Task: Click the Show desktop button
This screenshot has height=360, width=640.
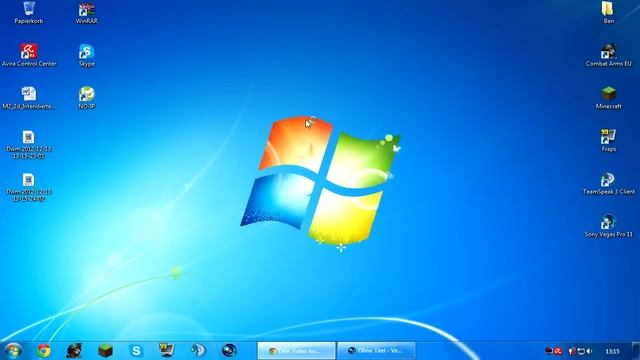Action: [x=636, y=351]
